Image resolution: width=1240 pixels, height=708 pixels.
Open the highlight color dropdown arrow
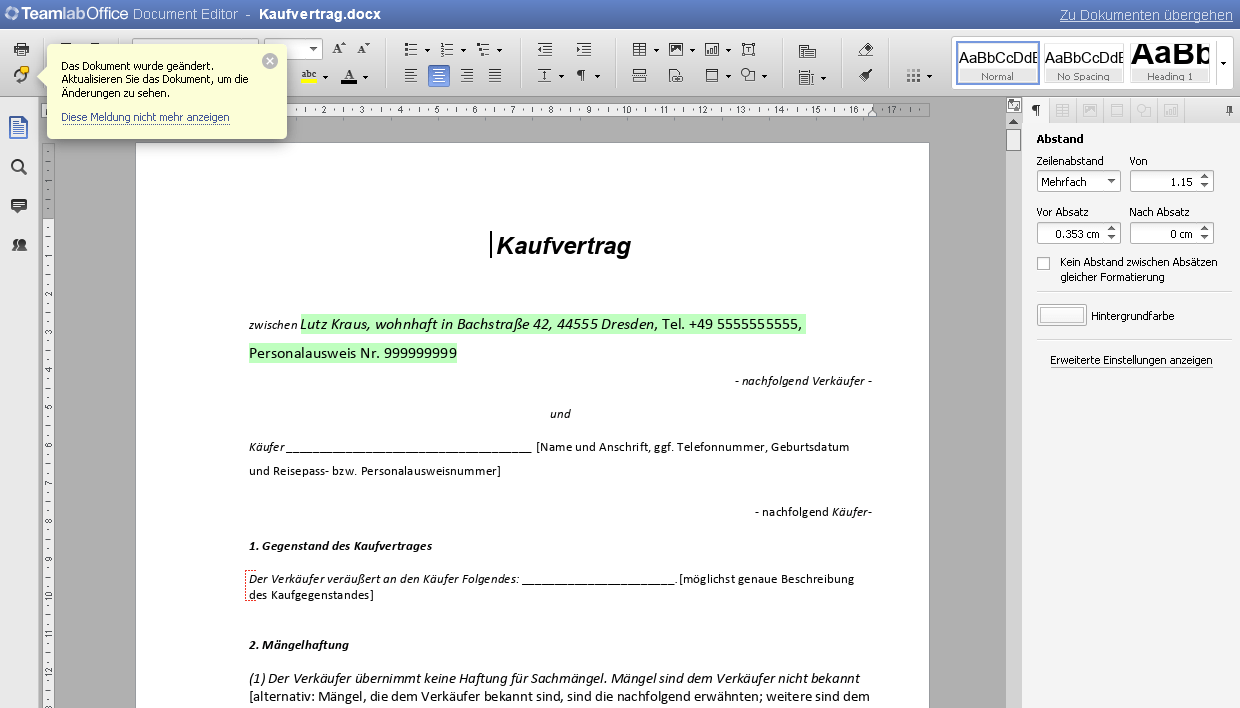(326, 77)
